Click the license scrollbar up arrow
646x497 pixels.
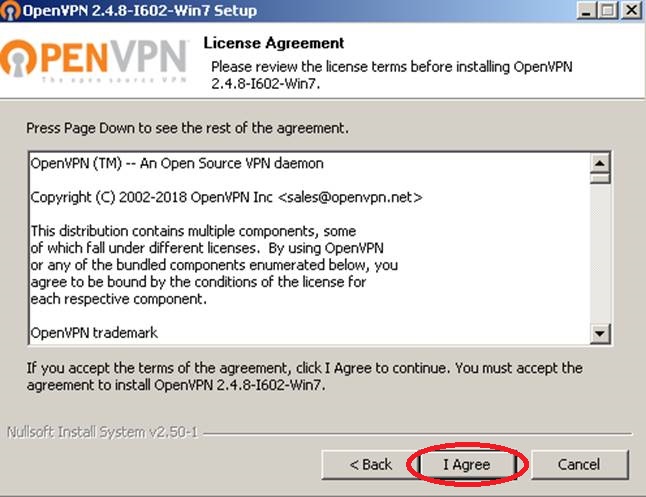pos(600,163)
